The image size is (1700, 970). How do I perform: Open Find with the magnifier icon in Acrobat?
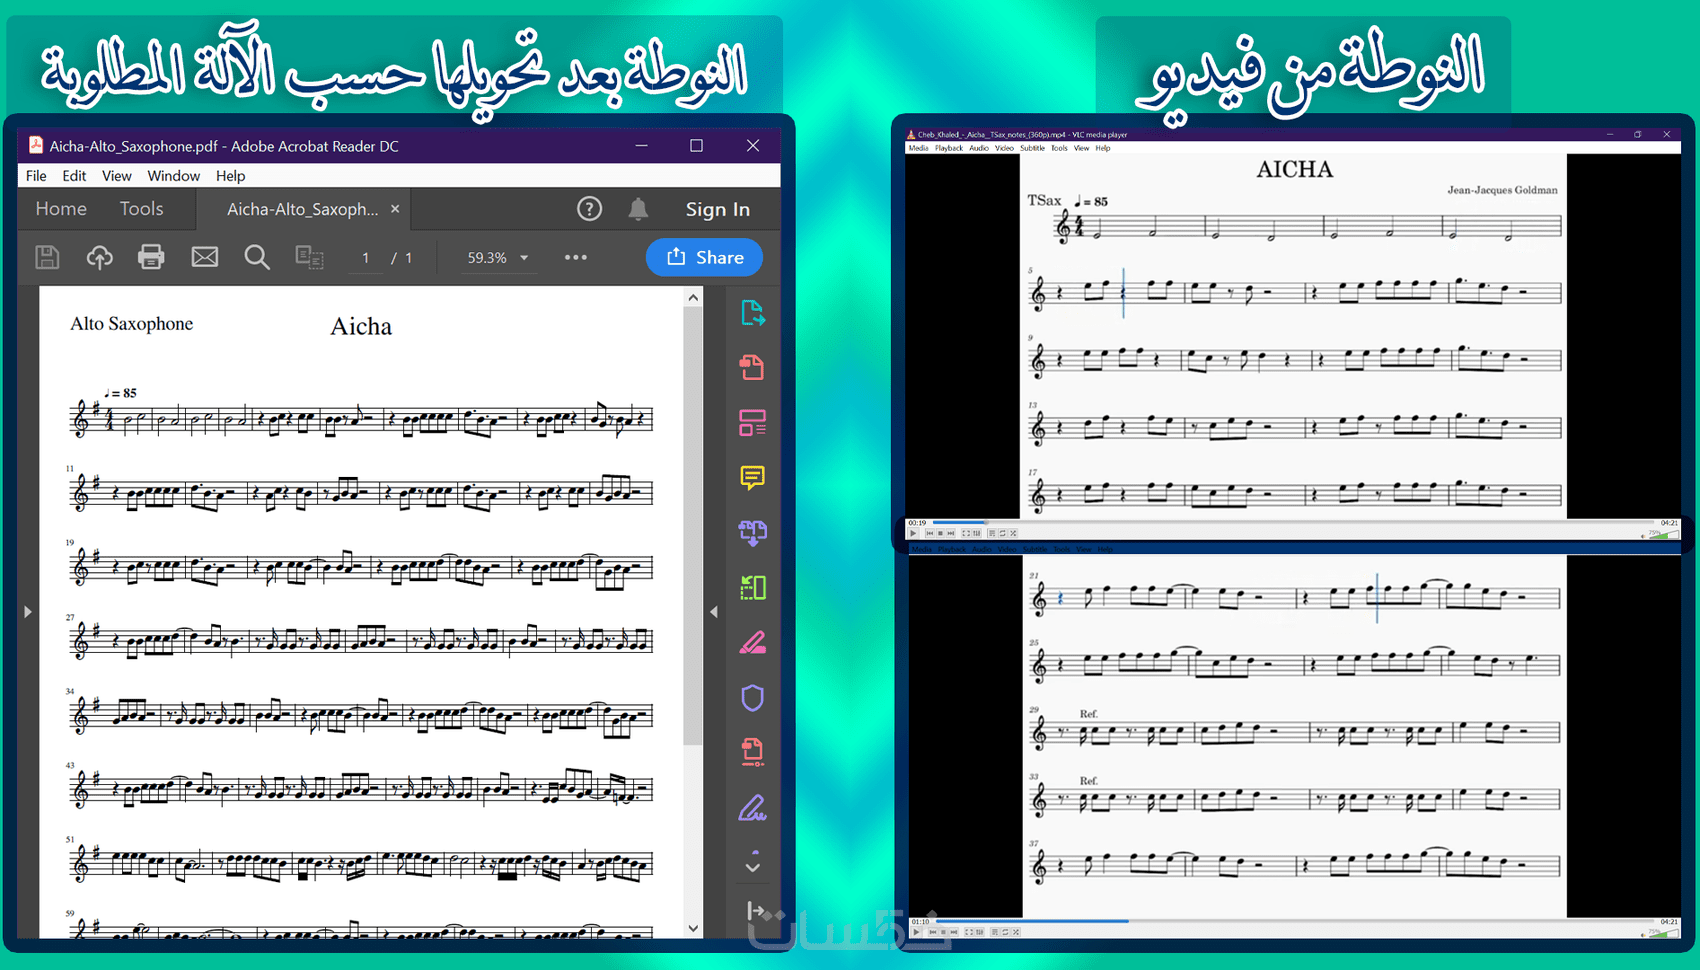pos(257,257)
